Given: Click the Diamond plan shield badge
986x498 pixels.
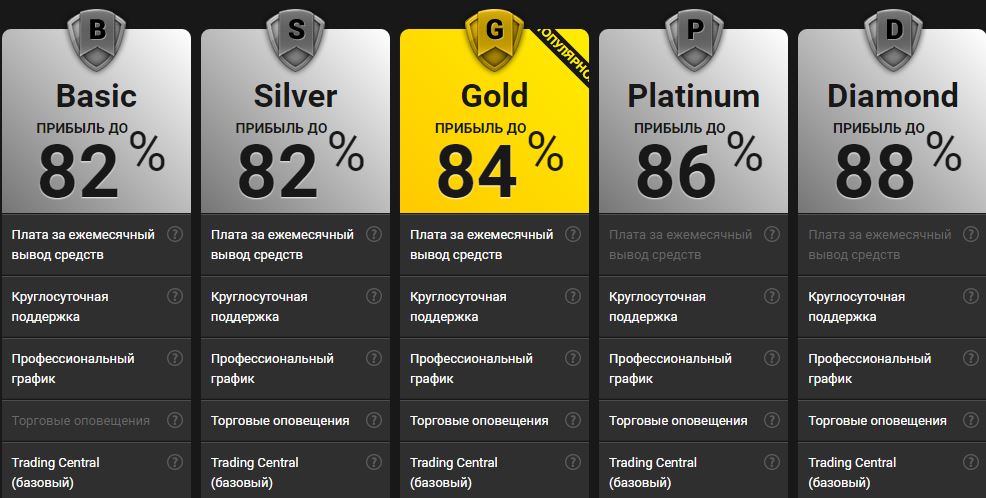Looking at the screenshot, I should point(893,39).
